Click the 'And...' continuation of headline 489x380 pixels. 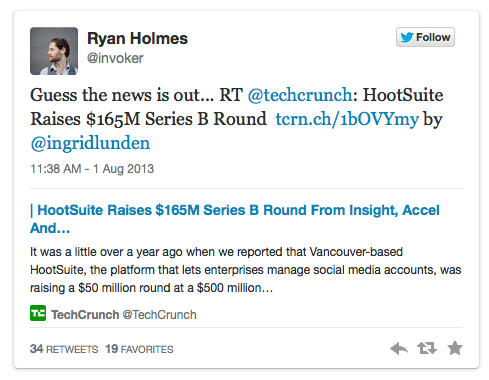pos(50,228)
